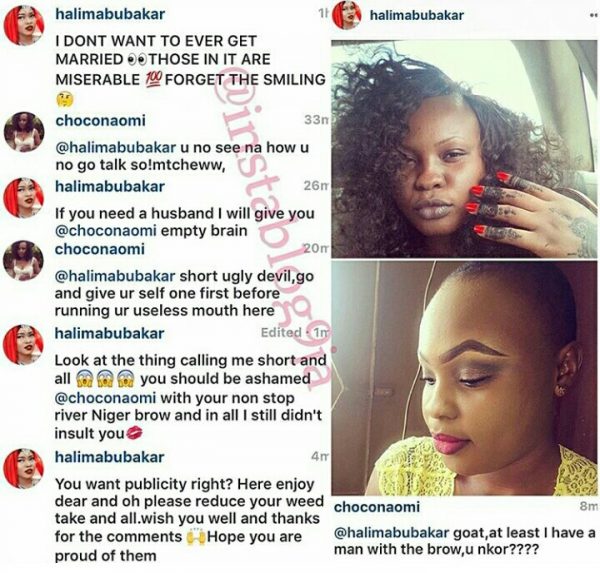Viewport: 600px width, 573px height.
Task: View the yellow lace top profile photo
Action: [464, 378]
